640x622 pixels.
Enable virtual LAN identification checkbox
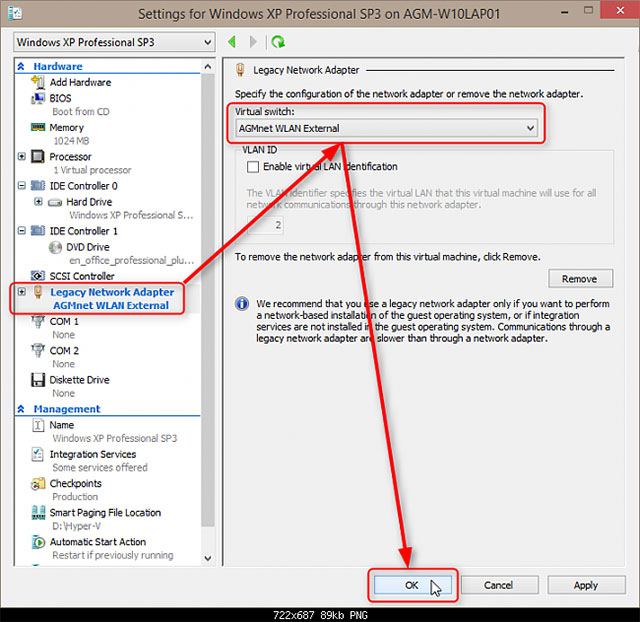click(253, 167)
